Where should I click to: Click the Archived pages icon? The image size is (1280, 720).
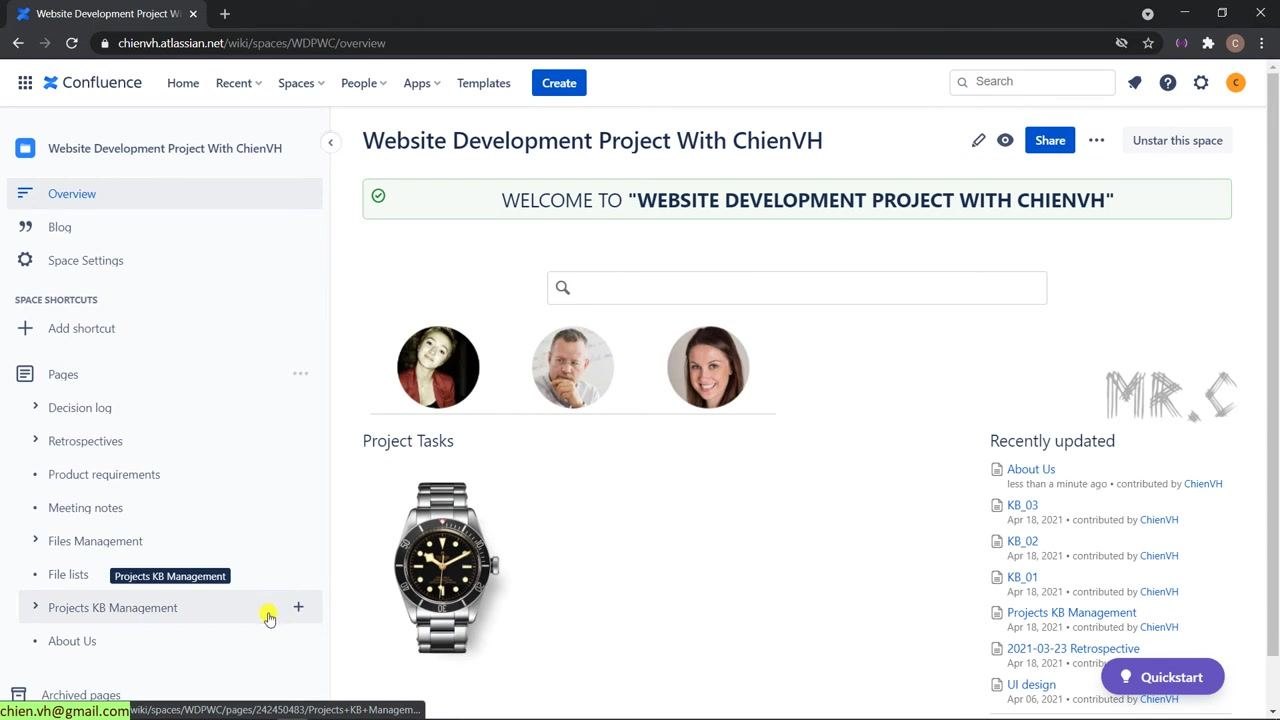point(18,695)
